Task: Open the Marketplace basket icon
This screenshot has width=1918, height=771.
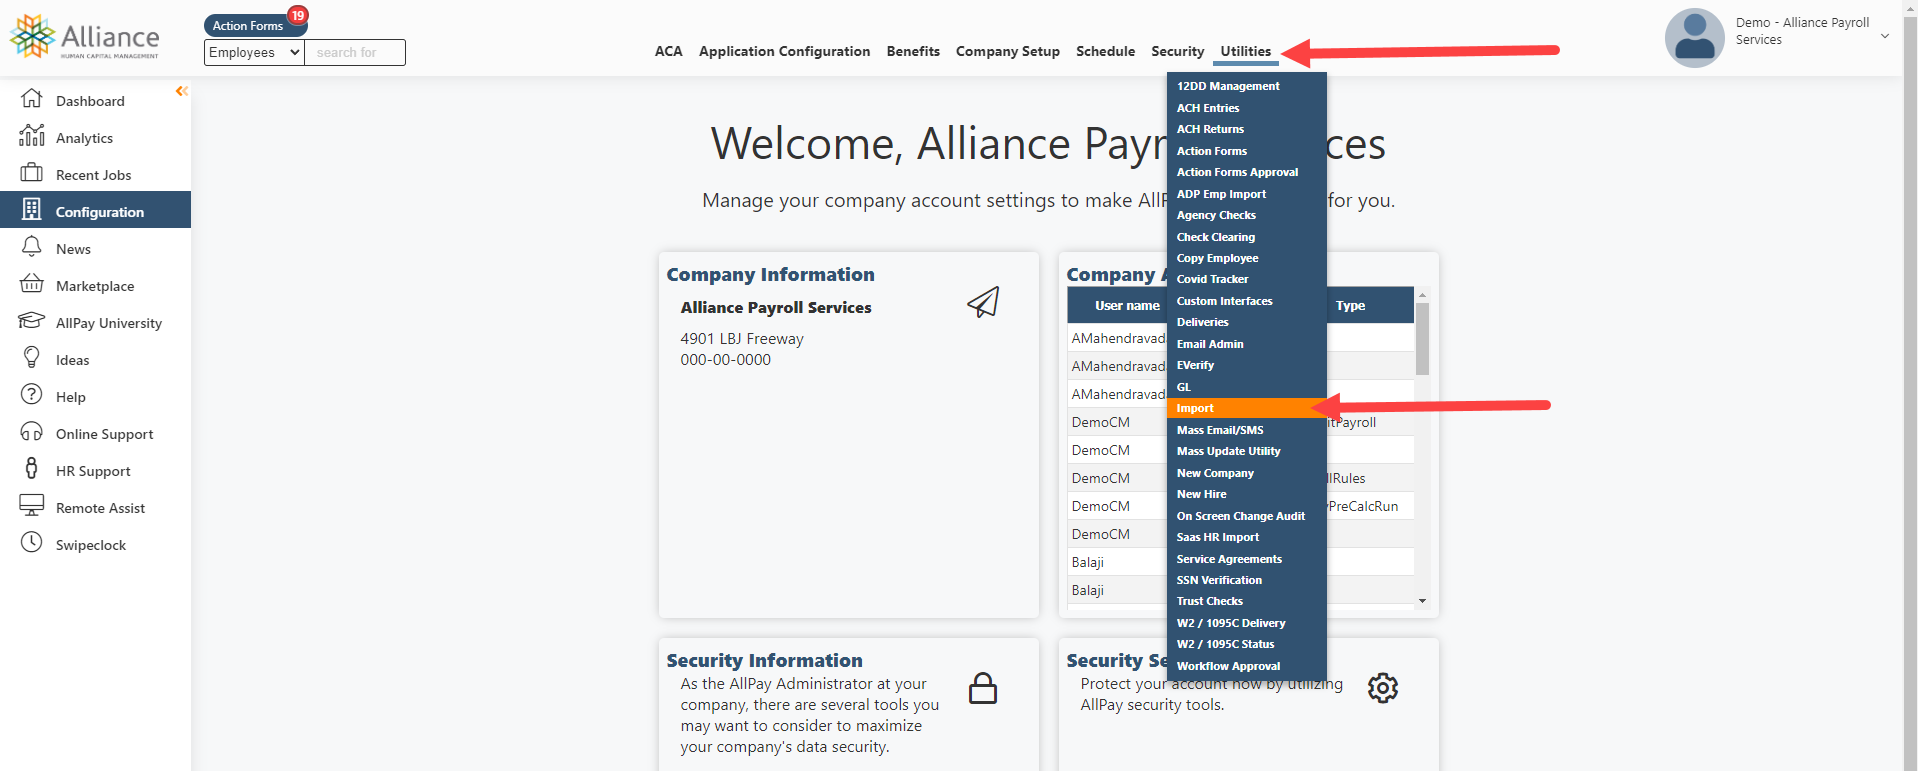Action: tap(32, 284)
